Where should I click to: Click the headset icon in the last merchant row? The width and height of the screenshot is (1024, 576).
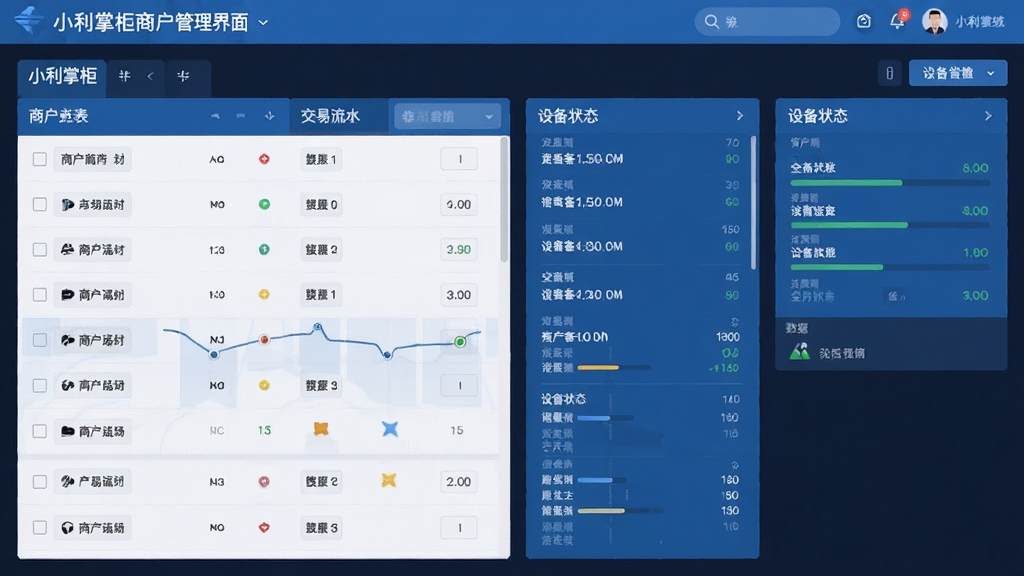click(x=67, y=528)
